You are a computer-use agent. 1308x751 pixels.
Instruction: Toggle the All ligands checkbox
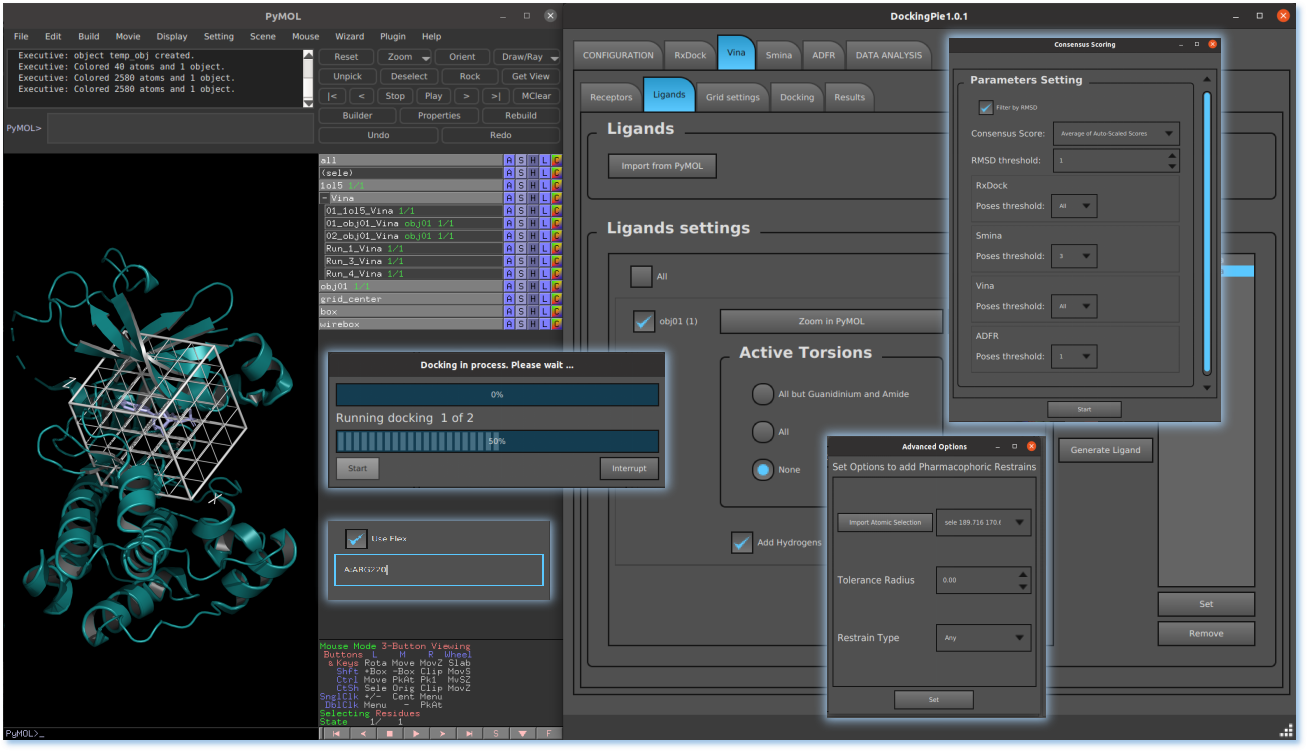640,276
